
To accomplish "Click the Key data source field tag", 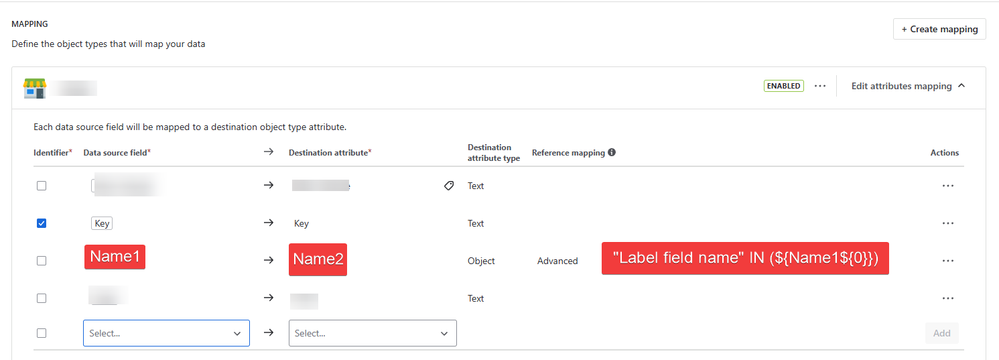I will tap(102, 224).
